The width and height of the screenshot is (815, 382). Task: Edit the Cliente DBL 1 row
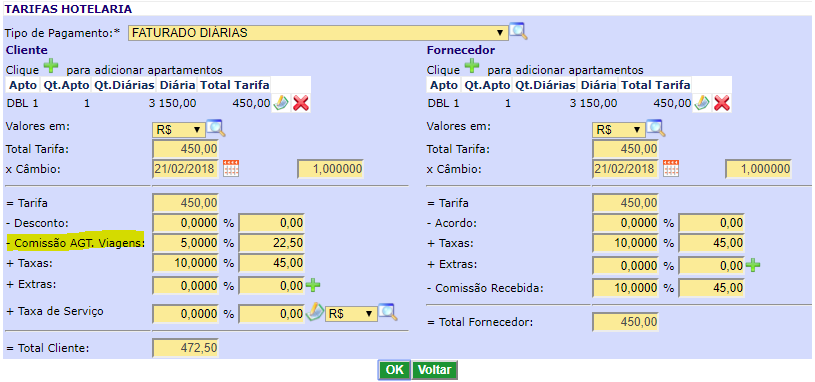[x=281, y=103]
